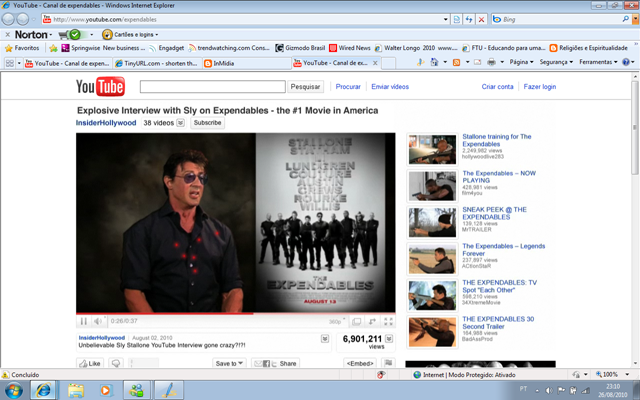The height and width of the screenshot is (400, 640).
Task: Change video quality from 360p
Action: coord(336,322)
